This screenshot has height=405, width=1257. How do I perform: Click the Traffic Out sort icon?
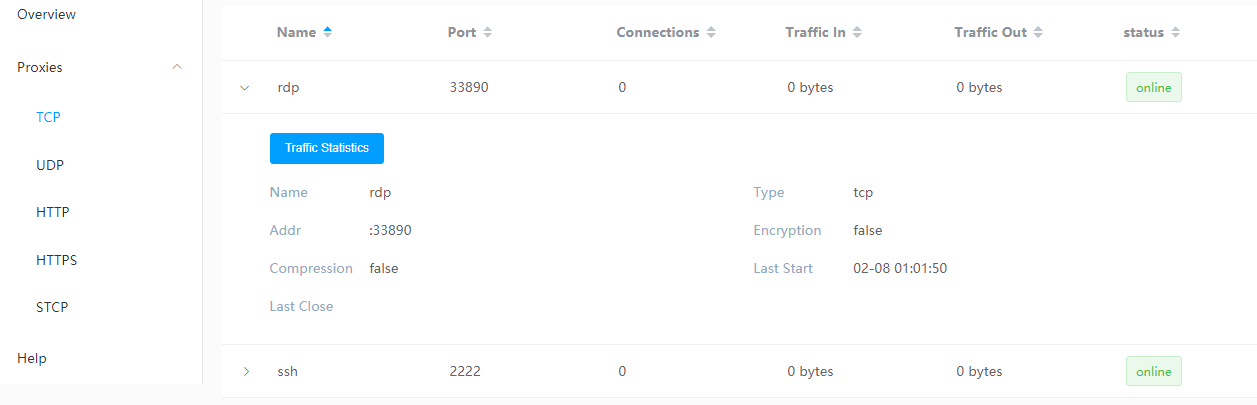click(x=1038, y=32)
